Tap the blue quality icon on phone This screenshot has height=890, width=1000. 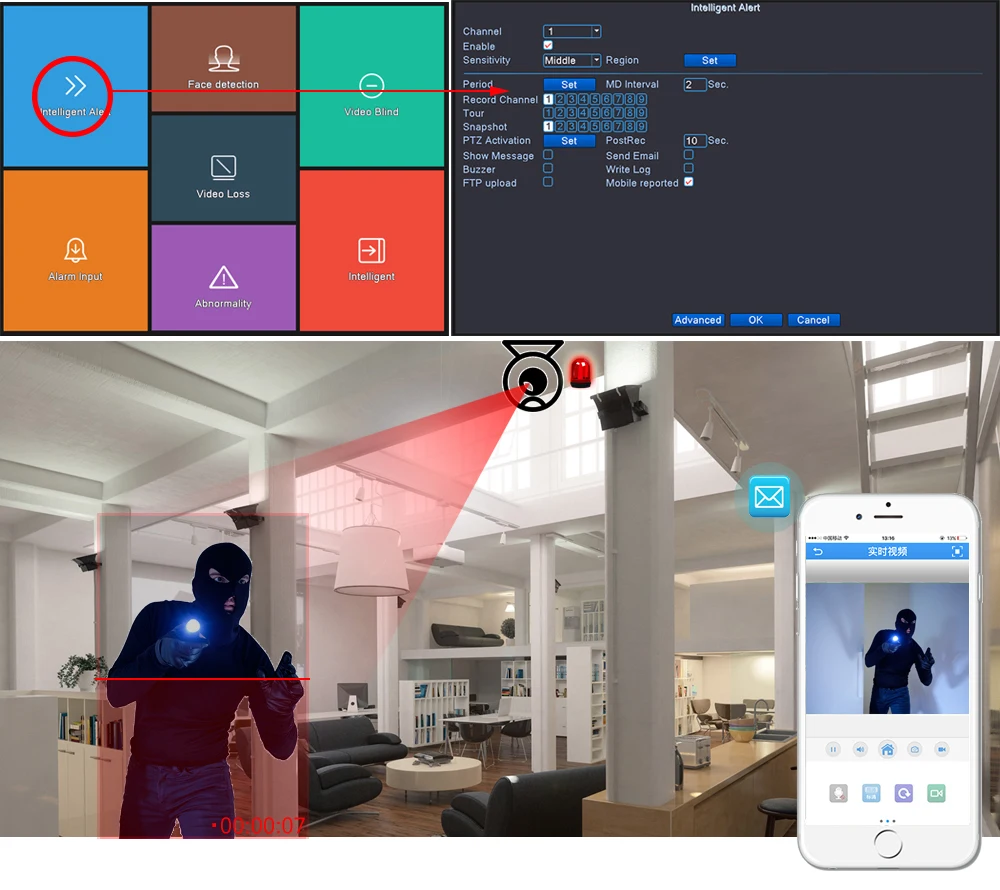coord(871,793)
